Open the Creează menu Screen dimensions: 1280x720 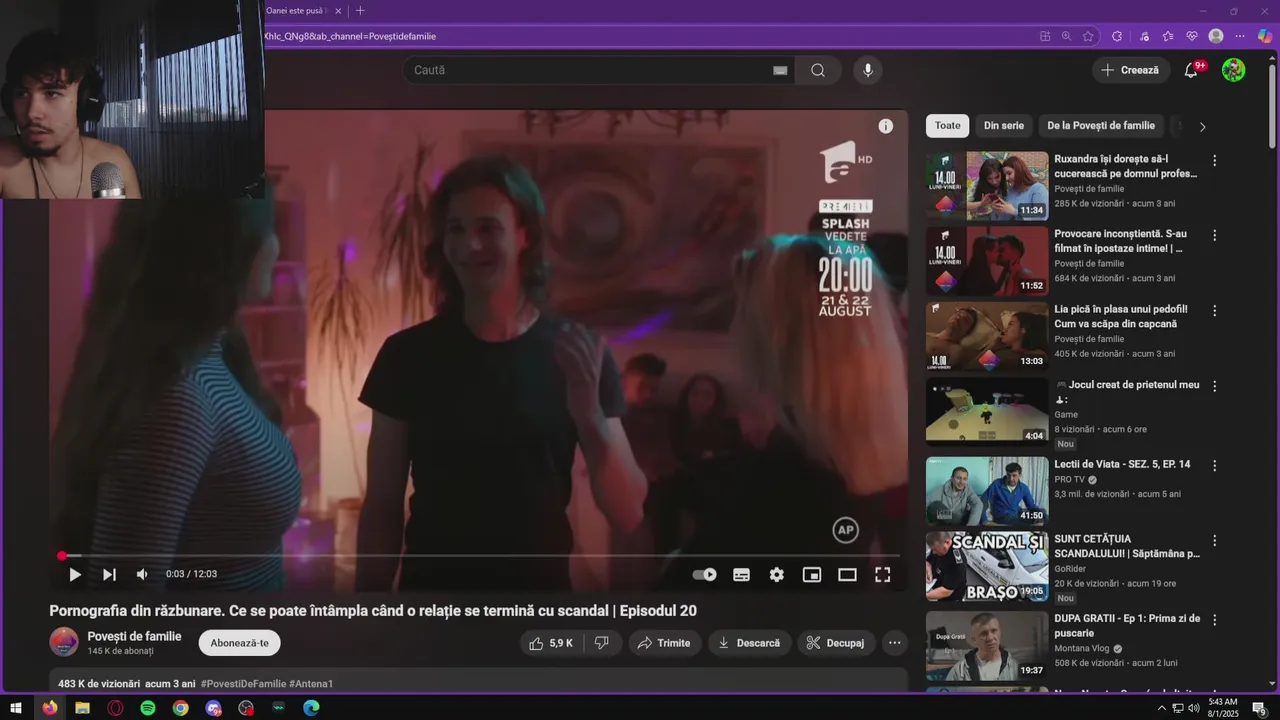[1131, 70]
